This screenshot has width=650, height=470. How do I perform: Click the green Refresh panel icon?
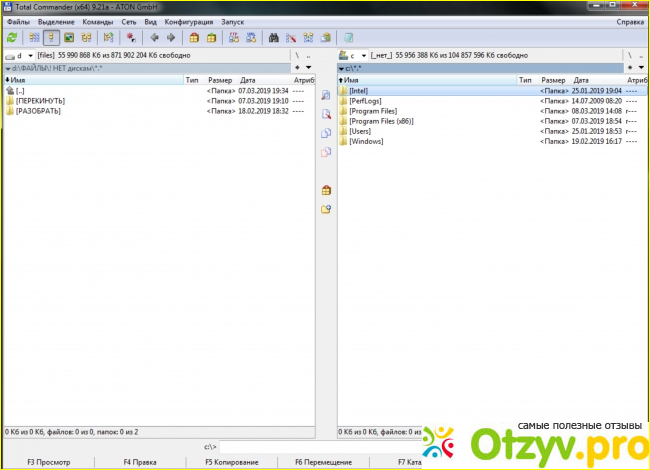pyautogui.click(x=12, y=37)
